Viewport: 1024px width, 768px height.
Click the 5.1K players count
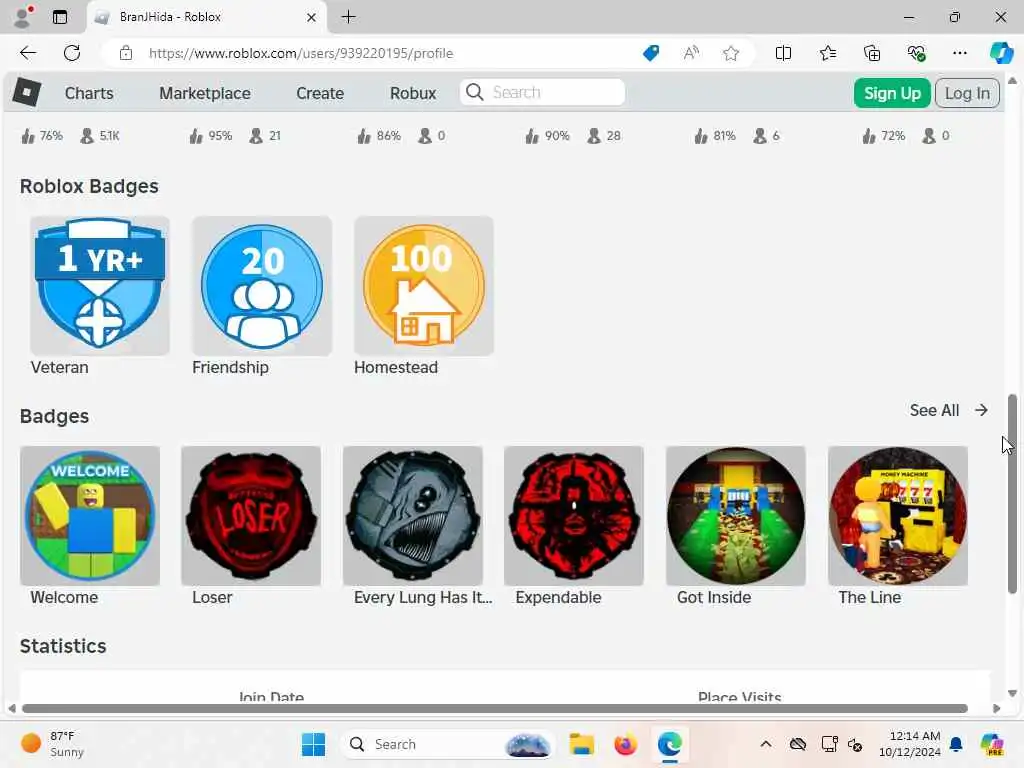(110, 136)
